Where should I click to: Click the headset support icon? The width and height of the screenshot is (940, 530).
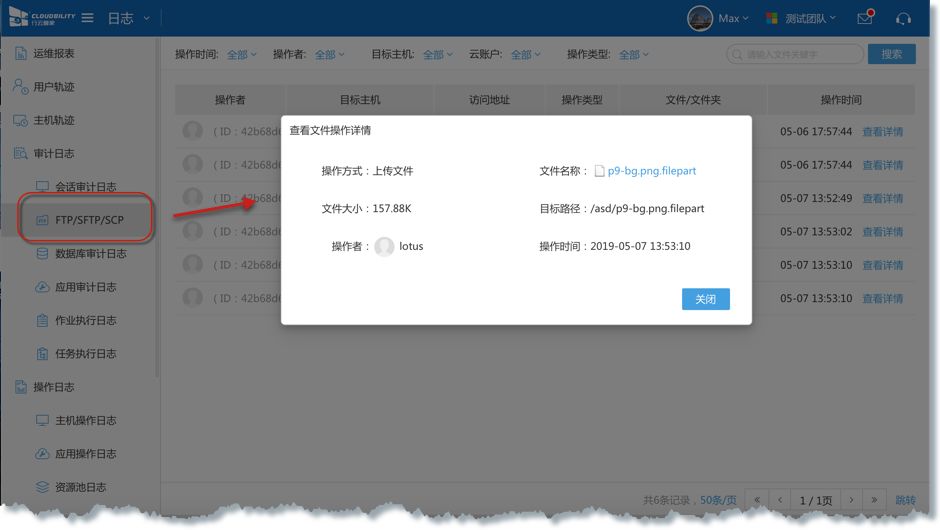tap(903, 19)
